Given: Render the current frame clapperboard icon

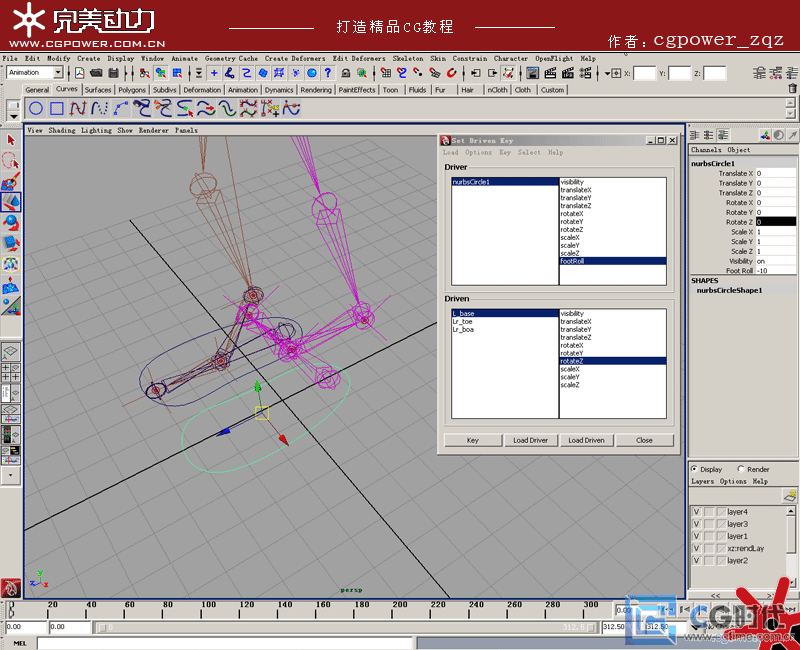Looking at the screenshot, I should coord(551,73).
